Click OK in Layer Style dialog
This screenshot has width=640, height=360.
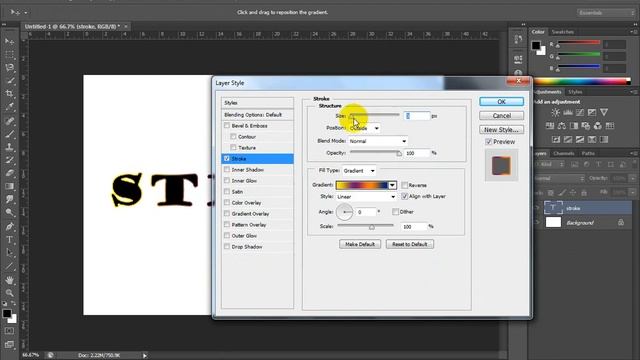(501, 102)
